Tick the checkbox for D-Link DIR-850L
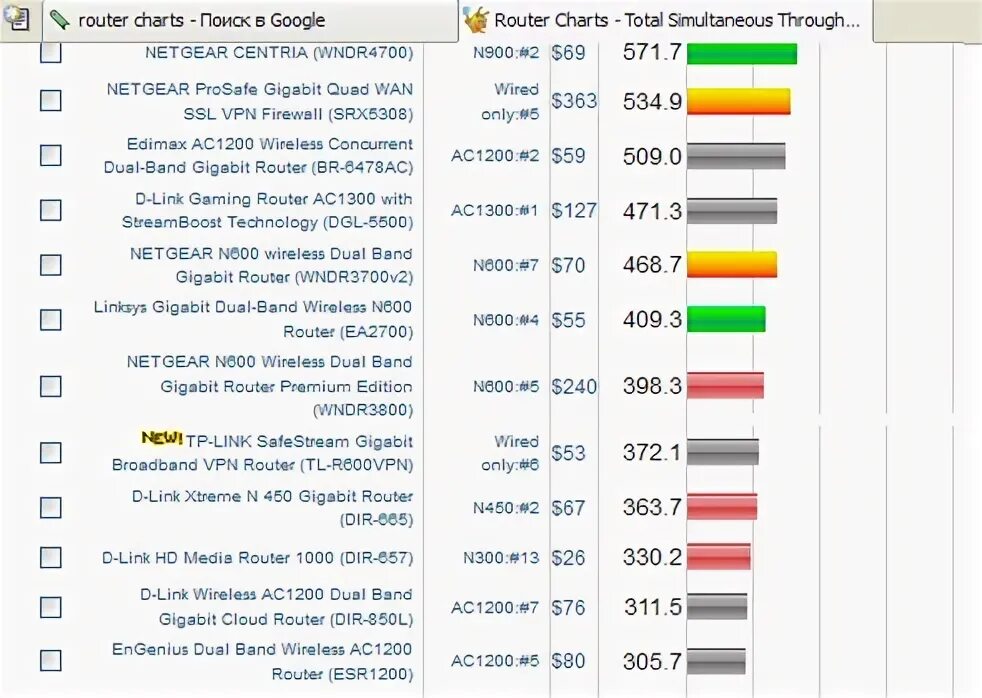 coord(51,607)
